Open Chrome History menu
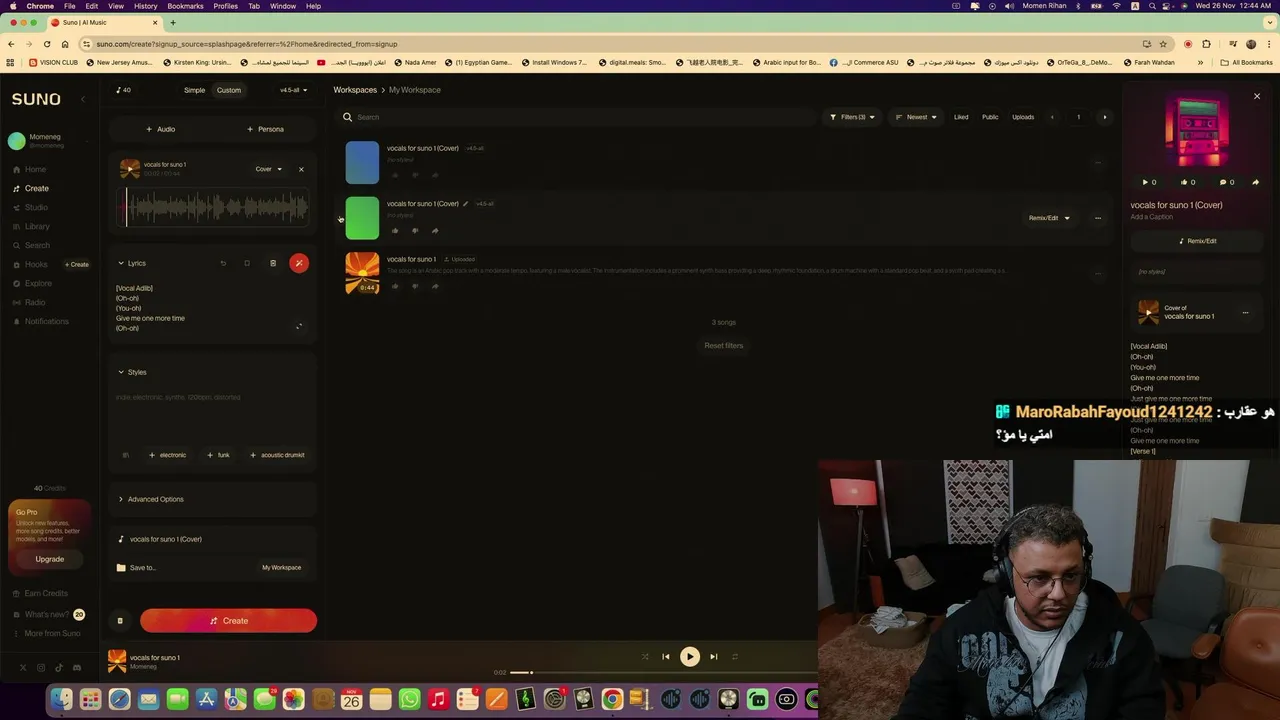The width and height of the screenshot is (1280, 720). 145,6
